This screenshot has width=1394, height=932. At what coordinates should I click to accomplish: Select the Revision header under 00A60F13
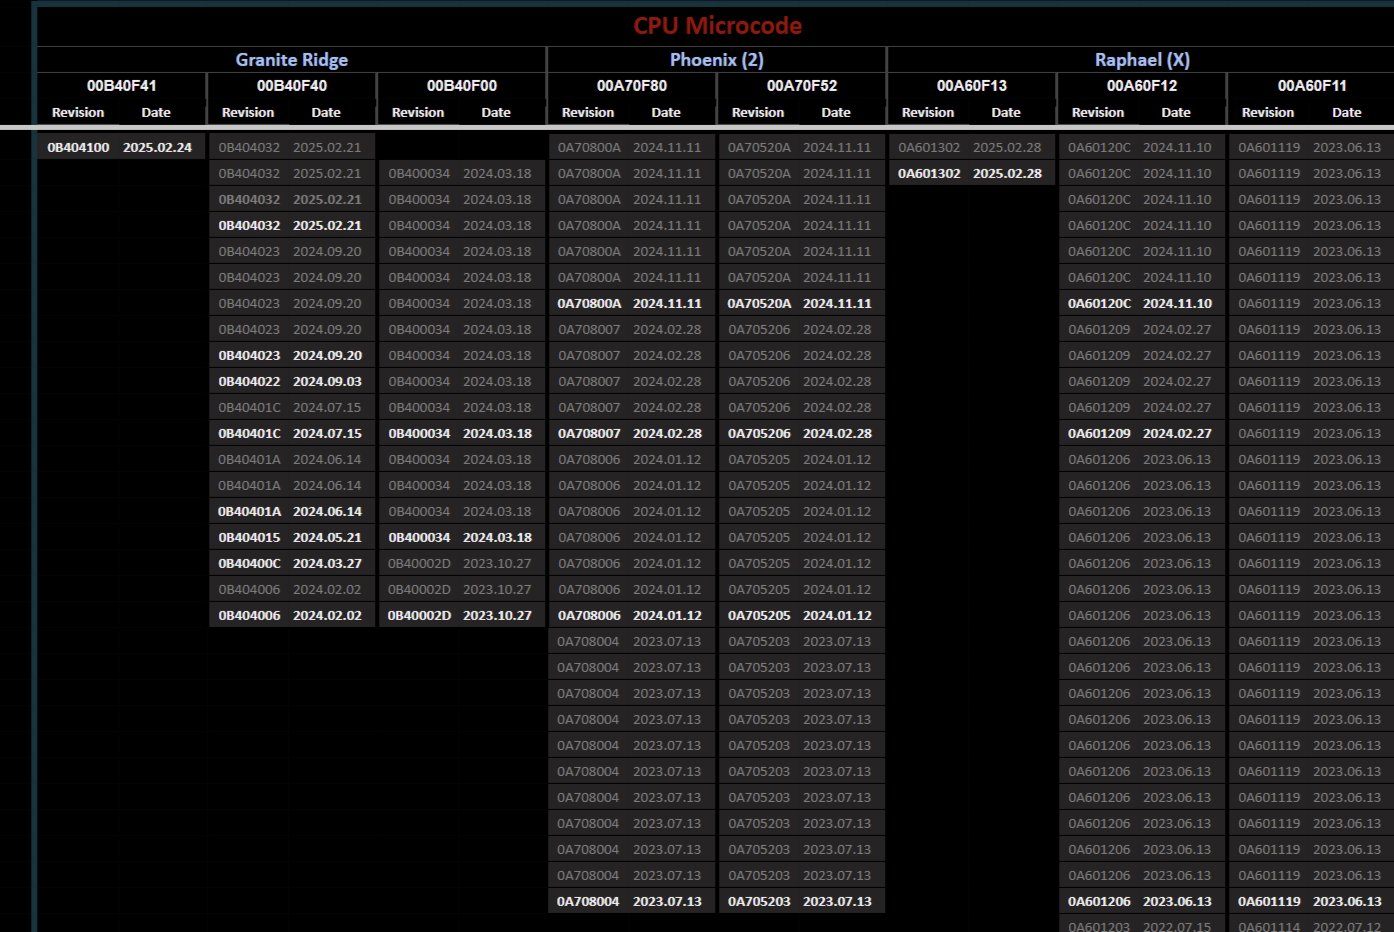point(928,113)
